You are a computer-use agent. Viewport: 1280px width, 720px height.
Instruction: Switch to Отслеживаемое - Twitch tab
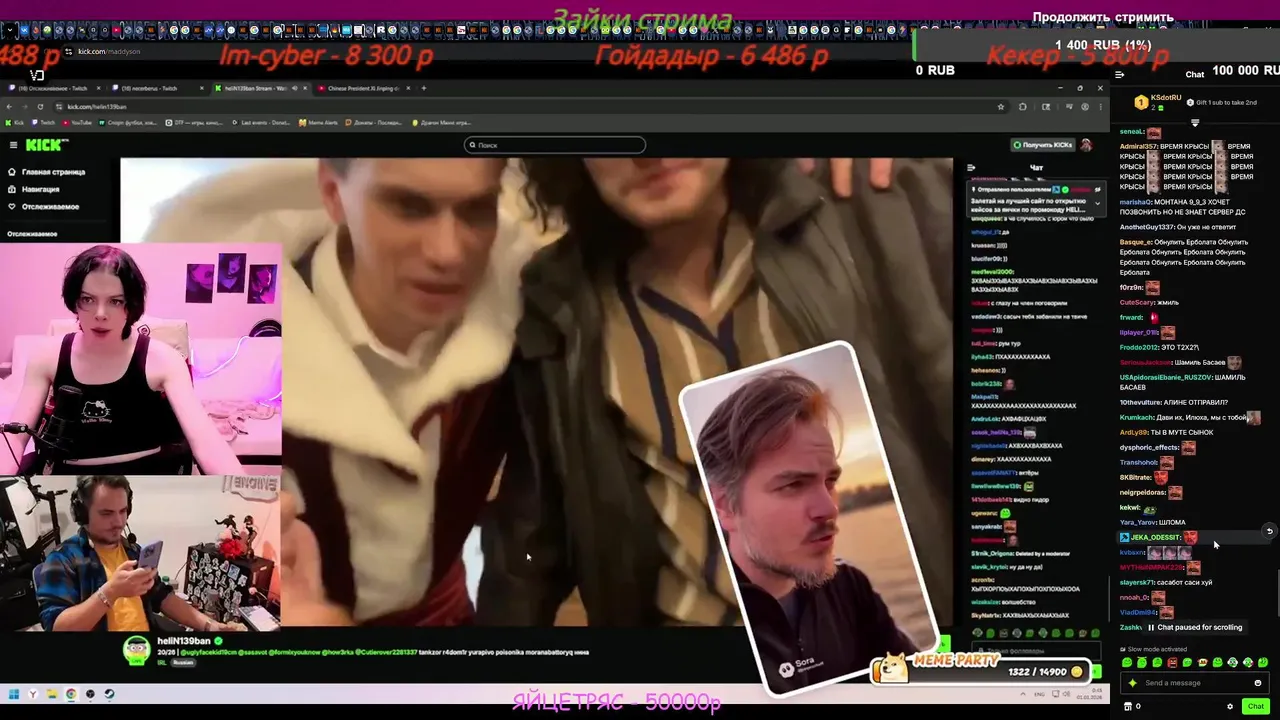click(55, 88)
